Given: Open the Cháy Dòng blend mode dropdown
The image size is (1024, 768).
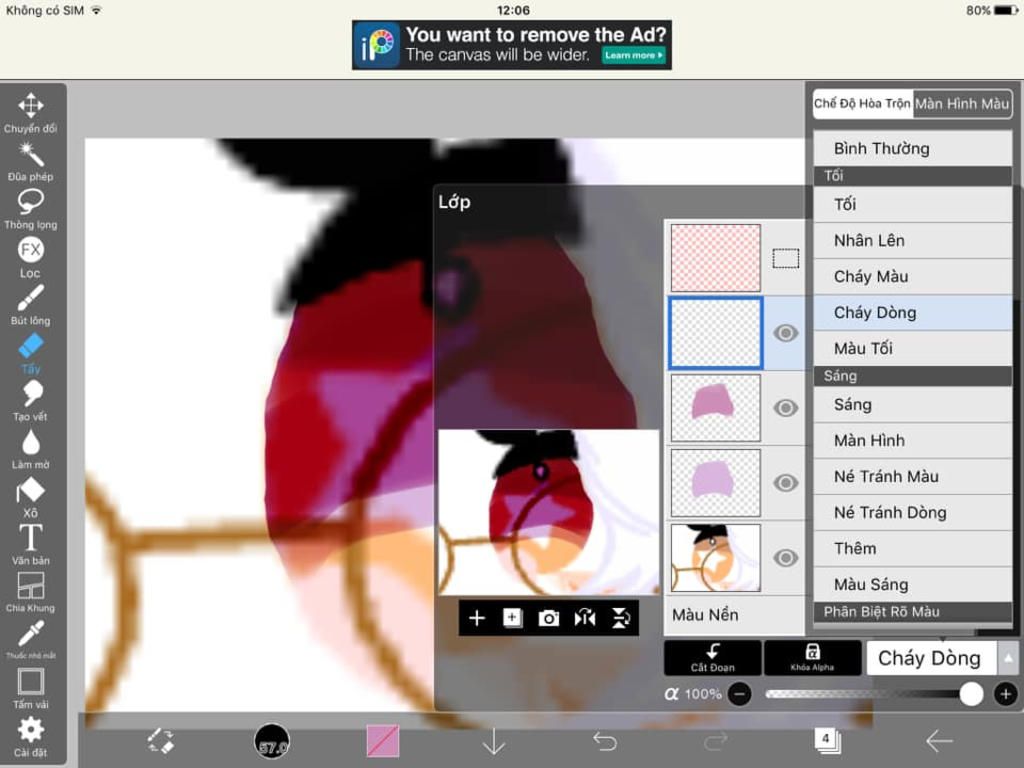Looking at the screenshot, I should [x=931, y=658].
